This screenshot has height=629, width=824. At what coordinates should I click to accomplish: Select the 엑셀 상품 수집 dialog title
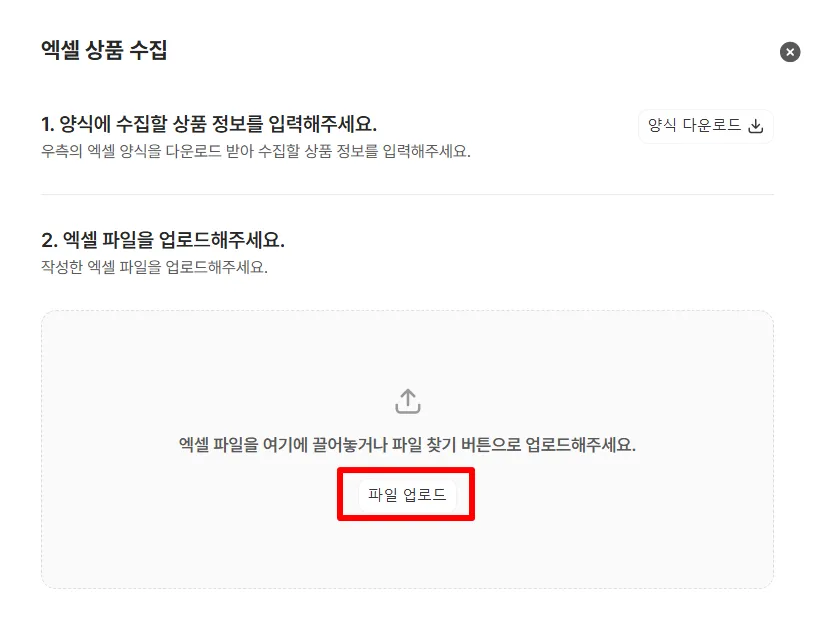pos(104,50)
